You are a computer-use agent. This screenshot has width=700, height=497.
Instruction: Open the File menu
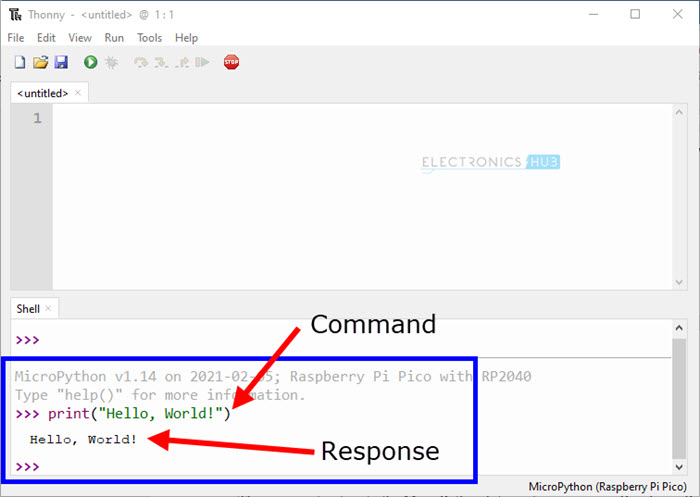click(16, 38)
